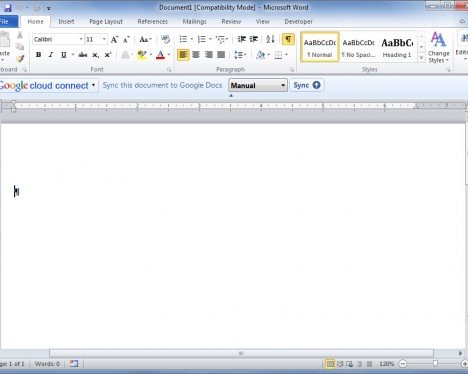Adjust the zoom slider handle

[435, 364]
